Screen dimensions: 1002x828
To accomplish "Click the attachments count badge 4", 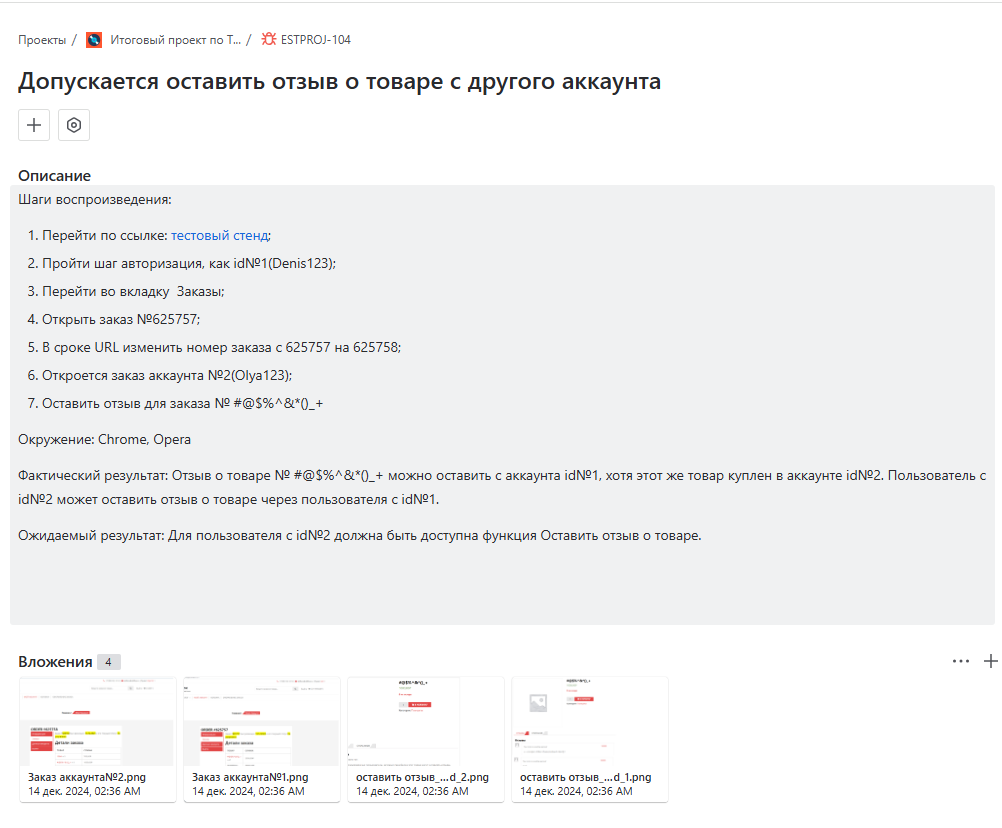I will click(110, 662).
